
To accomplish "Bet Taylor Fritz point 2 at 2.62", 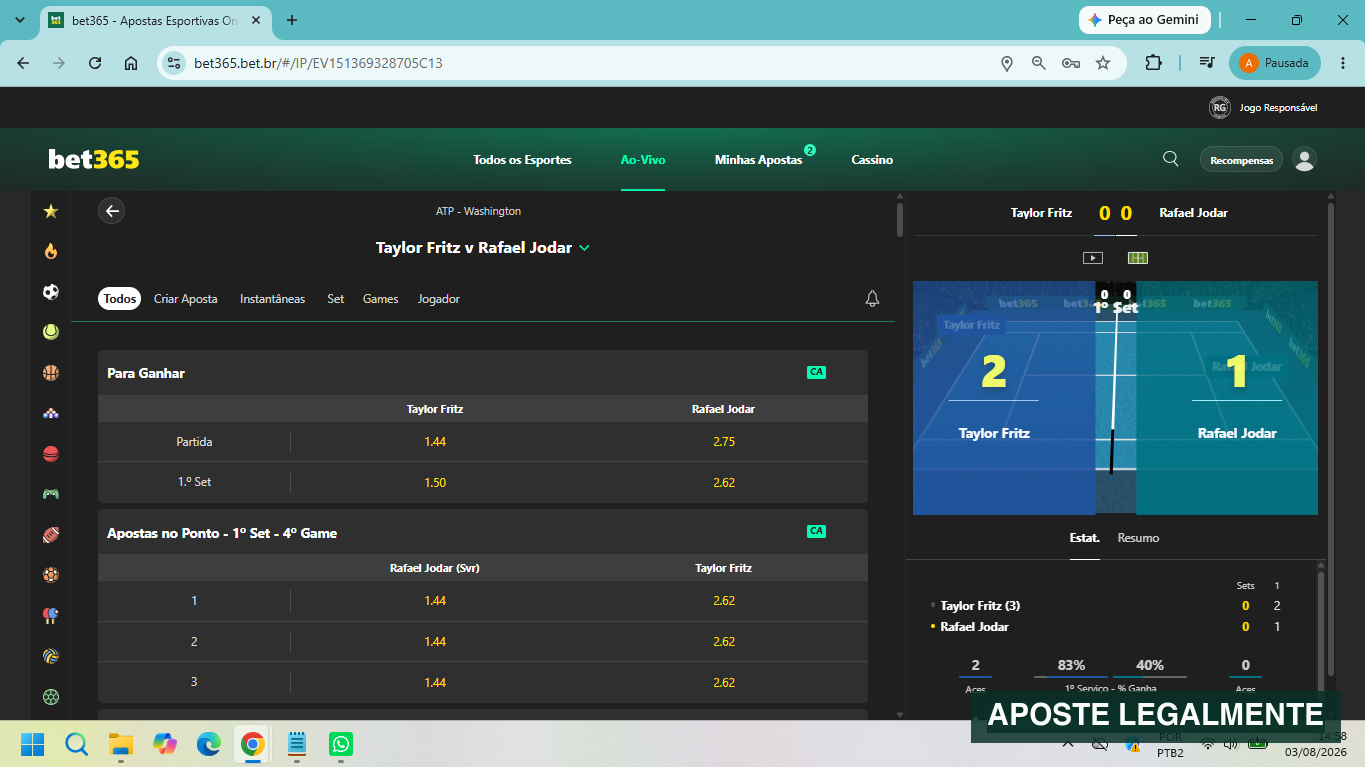I will (724, 642).
